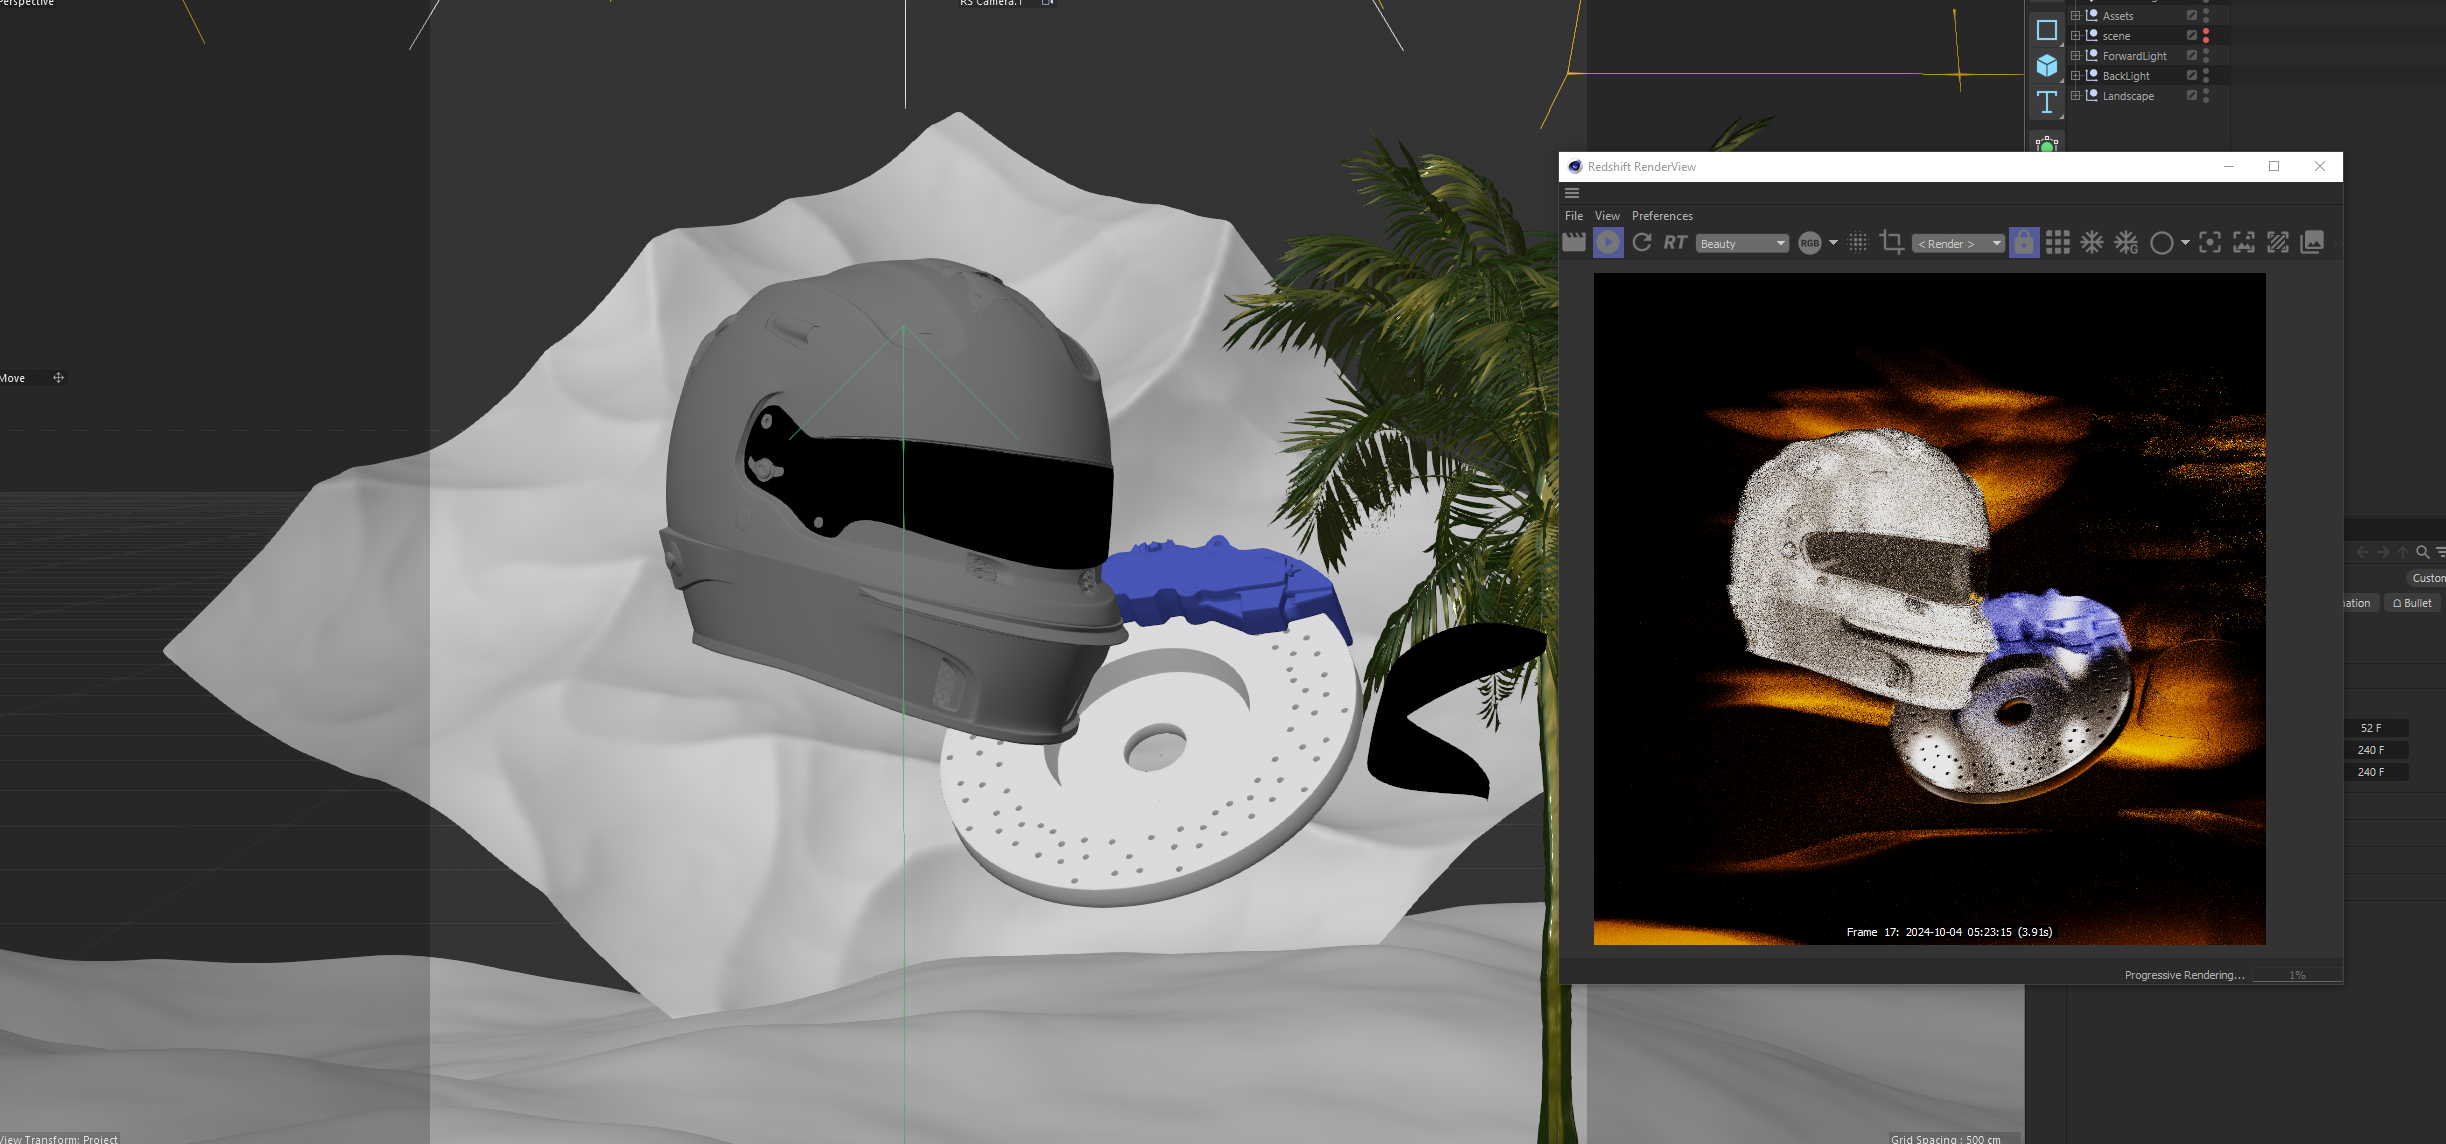Click the 52 F frame field
This screenshot has width=2446, height=1144.
2371,728
